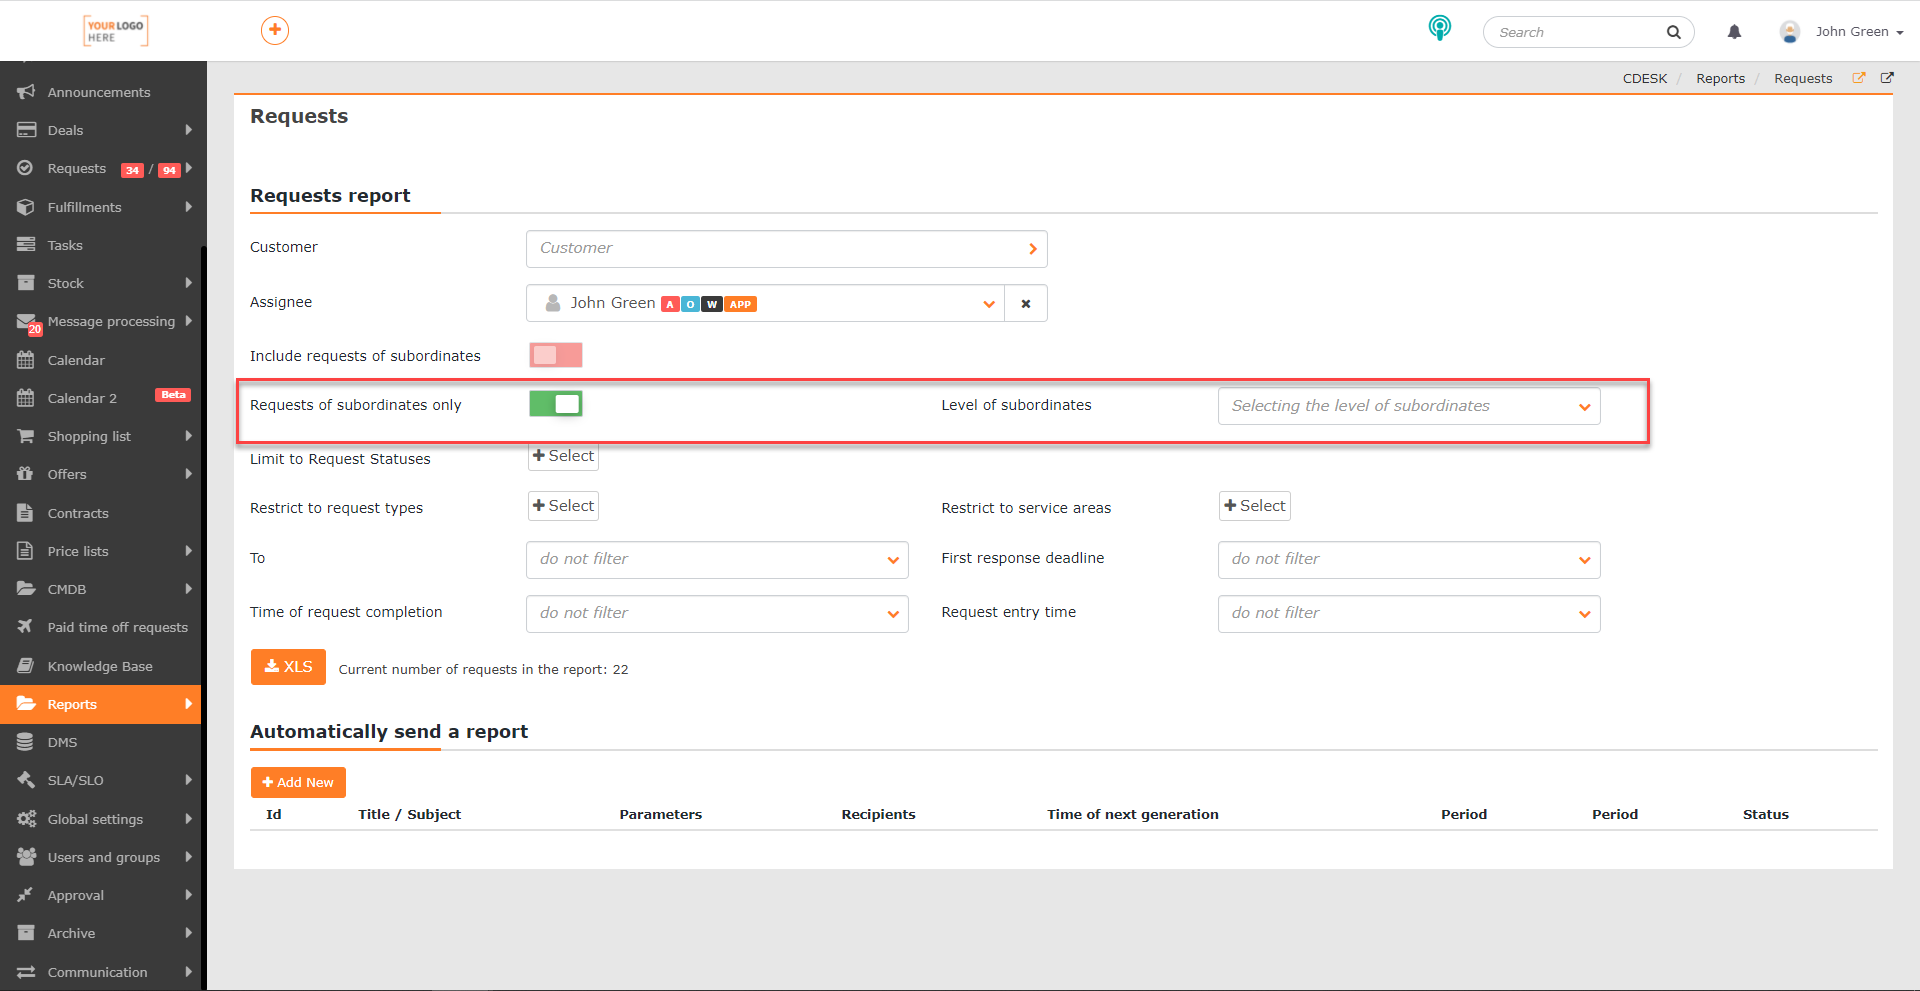Click the Deals card icon
The image size is (1920, 991).
pyautogui.click(x=26, y=130)
